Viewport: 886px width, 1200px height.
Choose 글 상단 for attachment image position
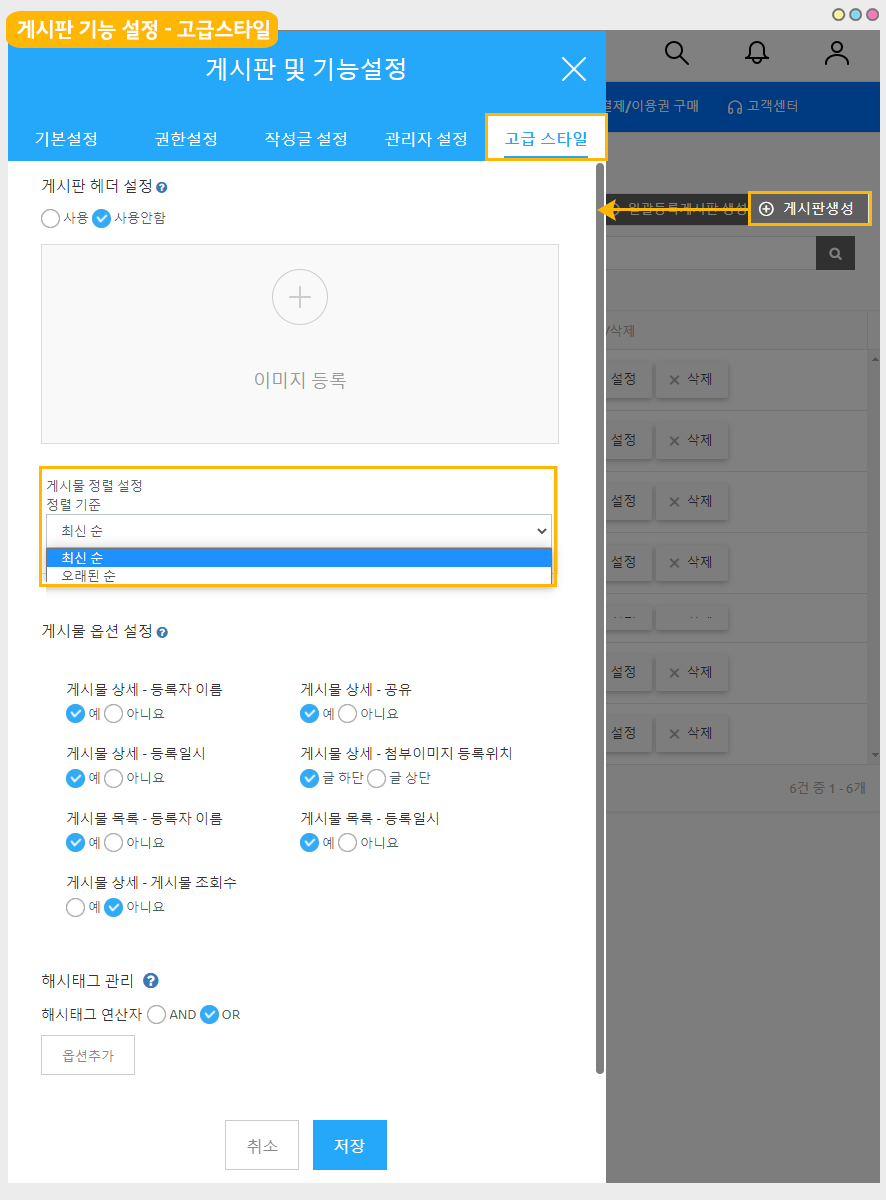coord(377,778)
